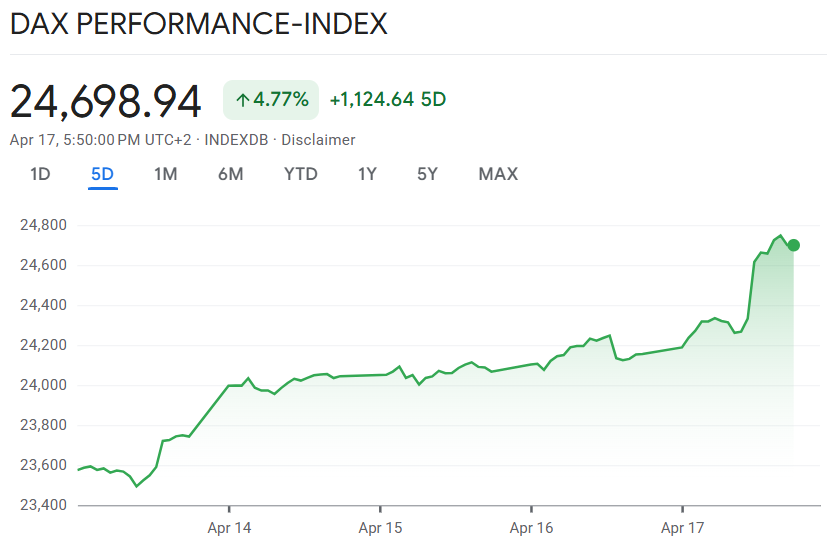Click the DAX PERFORMANCE-INDEX title
This screenshot has width=827, height=547.
pyautogui.click(x=198, y=24)
